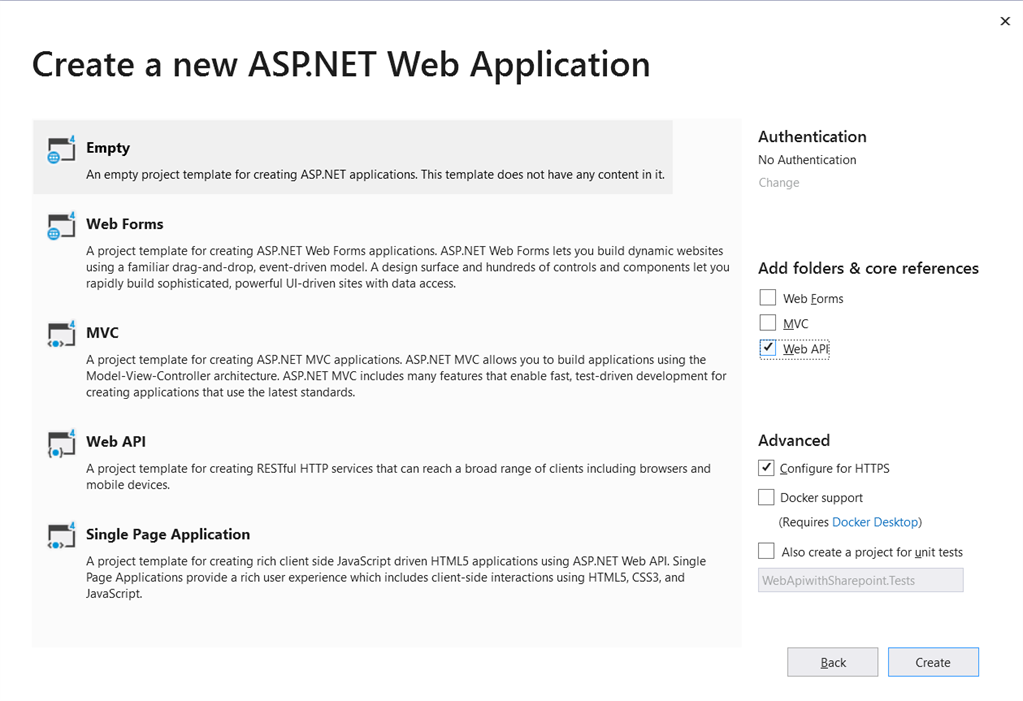This screenshot has width=1023, height=701.
Task: Uncheck the Web API reference
Action: click(767, 348)
